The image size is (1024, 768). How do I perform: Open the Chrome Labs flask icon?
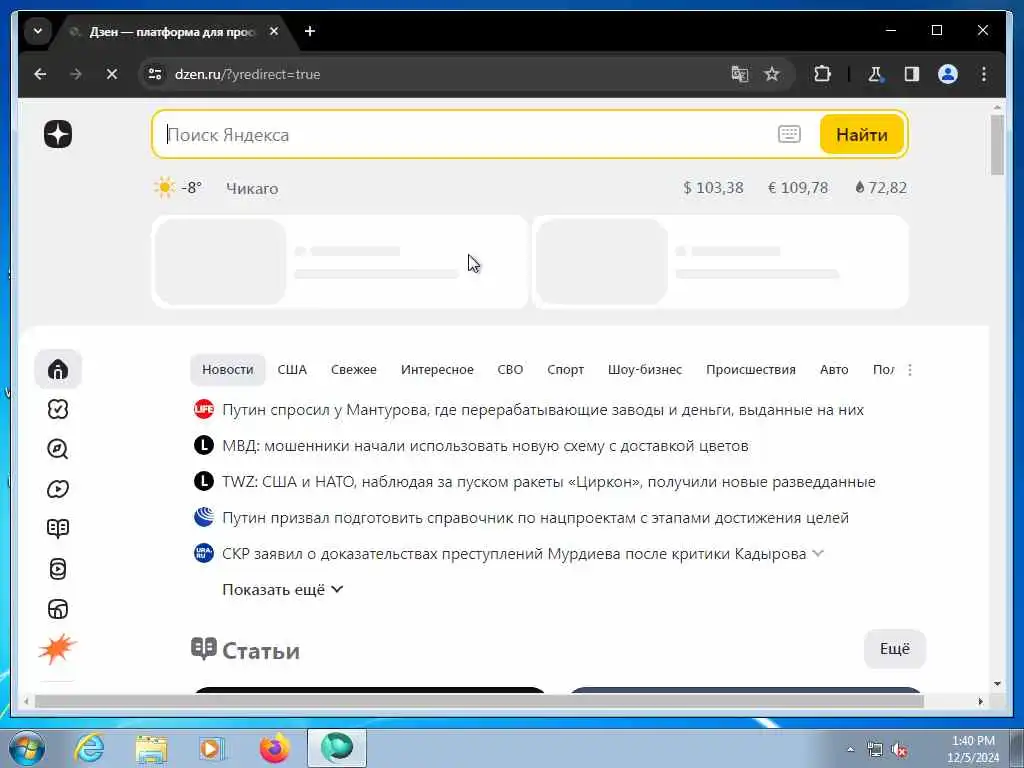875,74
